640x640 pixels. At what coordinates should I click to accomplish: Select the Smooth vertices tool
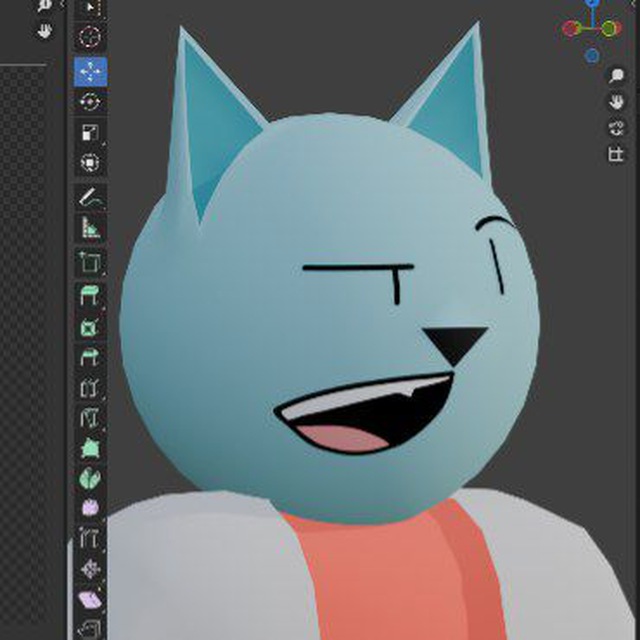[90, 508]
